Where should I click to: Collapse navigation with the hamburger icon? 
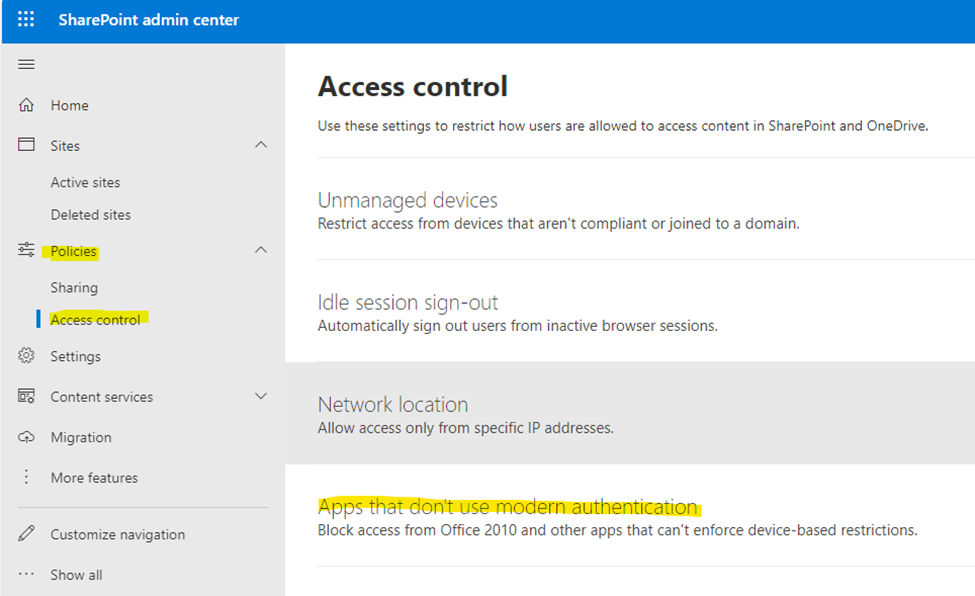27,65
